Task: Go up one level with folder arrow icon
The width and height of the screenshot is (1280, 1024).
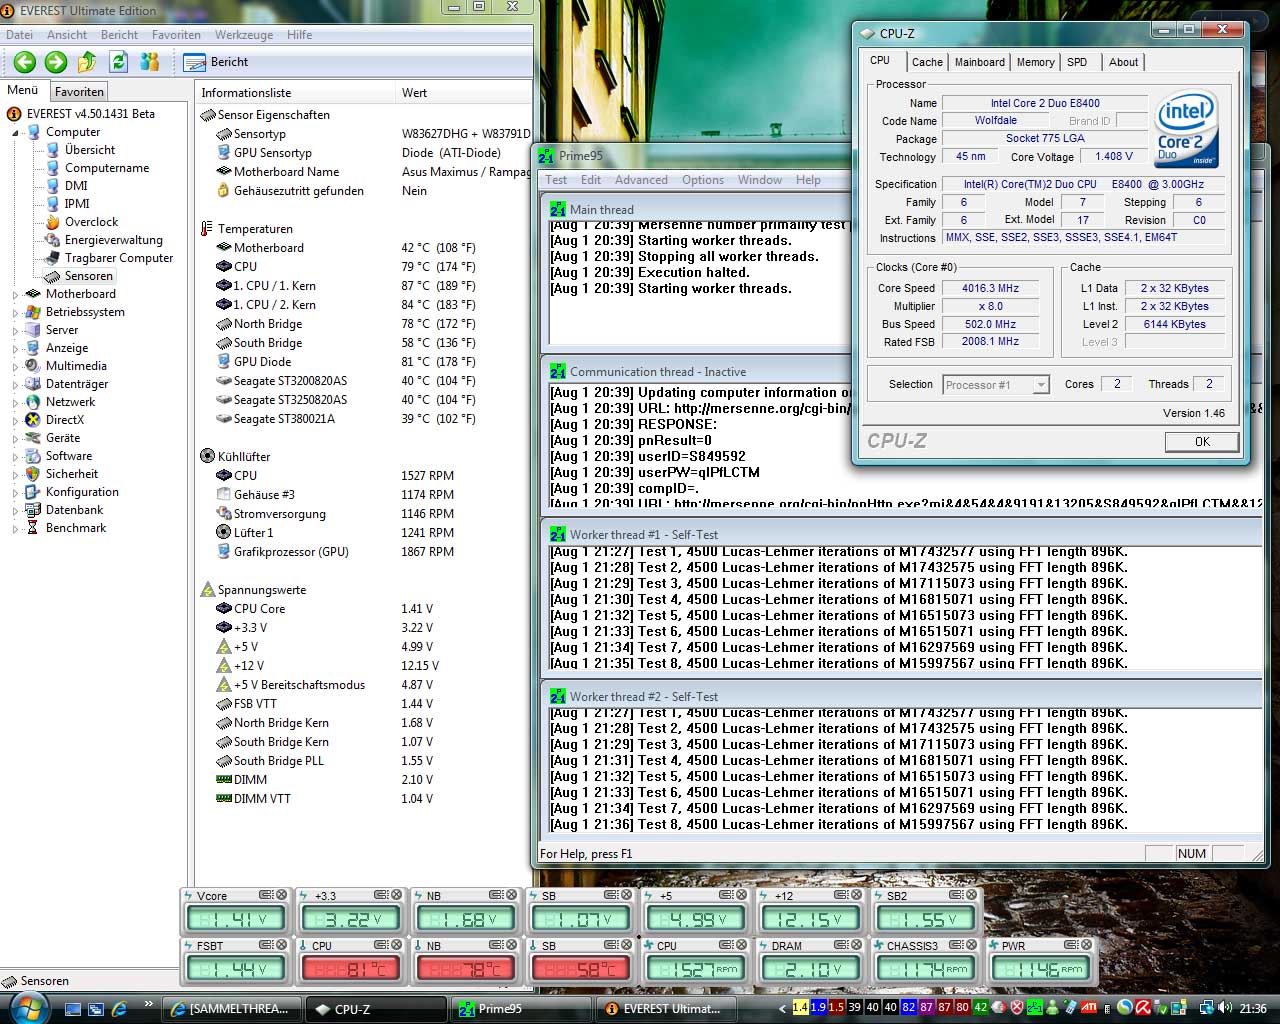Action: click(87, 62)
